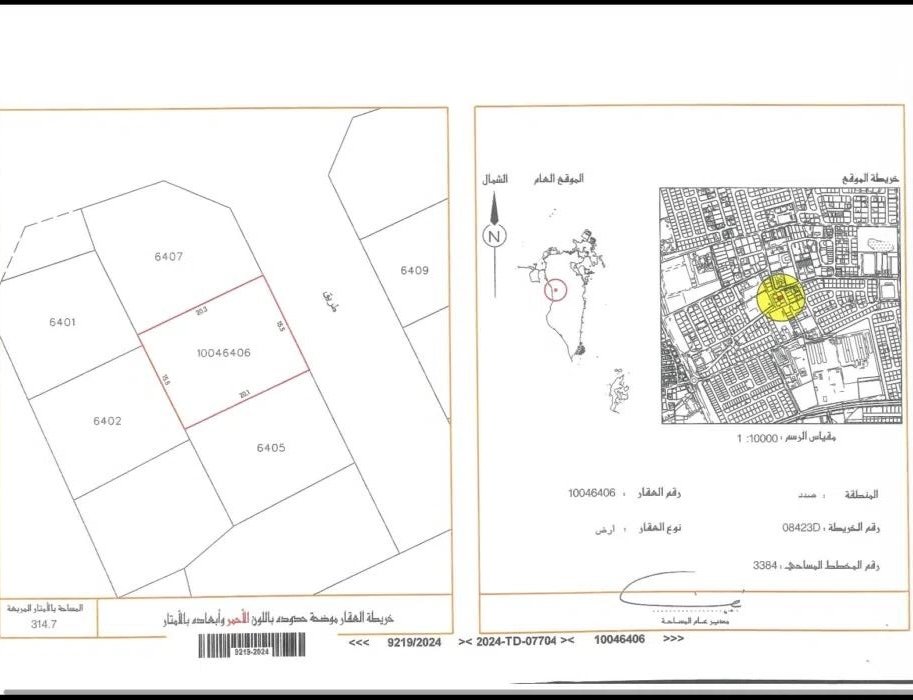This screenshot has height=700, width=913.
Task: Click the reference number 2024-TD-07704
Action: (x=518, y=640)
